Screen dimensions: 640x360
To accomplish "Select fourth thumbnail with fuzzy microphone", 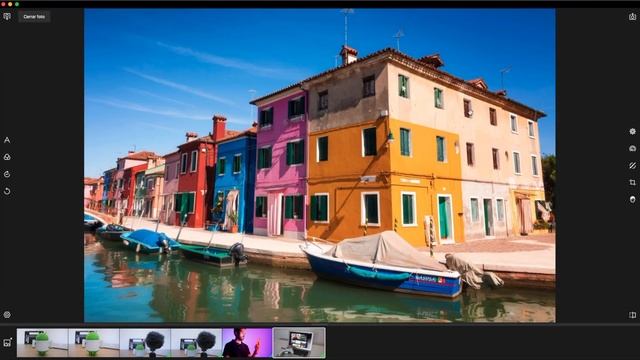I will (x=196, y=343).
